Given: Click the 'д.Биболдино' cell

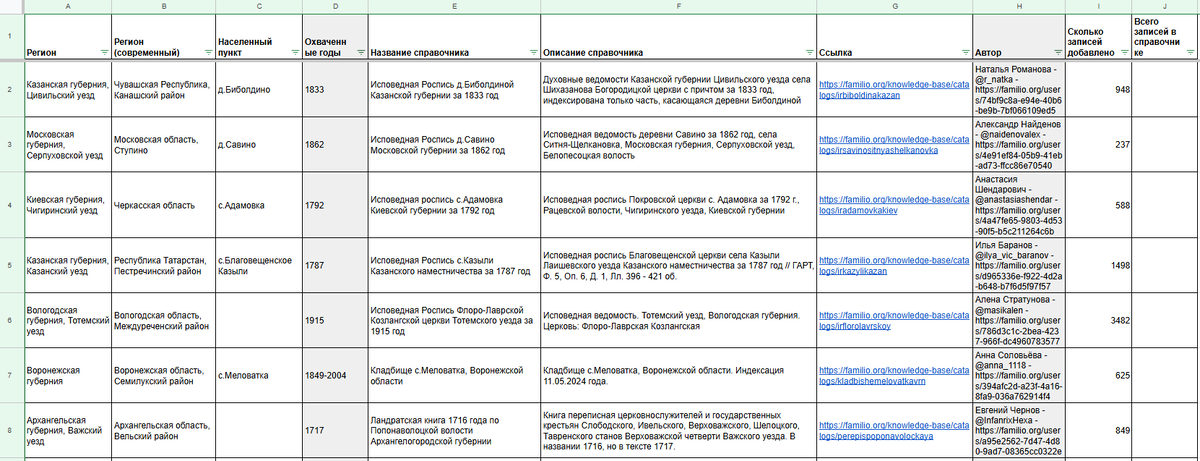Looking at the screenshot, I should pyautogui.click(x=257, y=89).
